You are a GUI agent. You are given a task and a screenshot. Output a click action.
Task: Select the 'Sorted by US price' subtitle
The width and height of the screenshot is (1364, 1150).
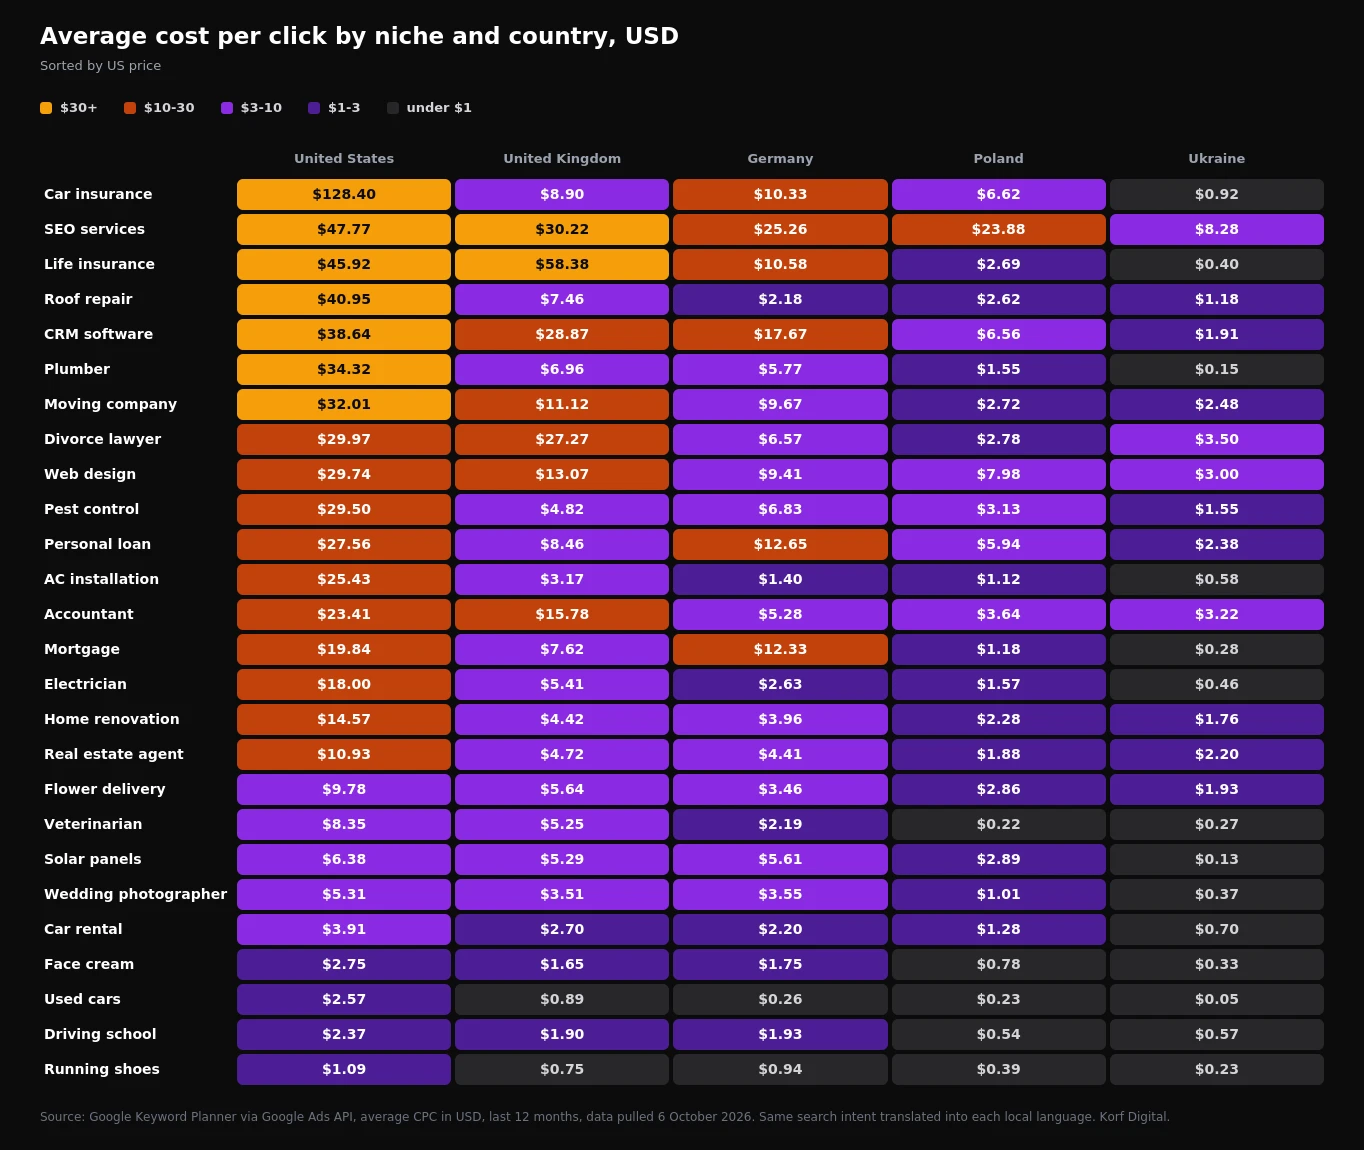click(100, 66)
